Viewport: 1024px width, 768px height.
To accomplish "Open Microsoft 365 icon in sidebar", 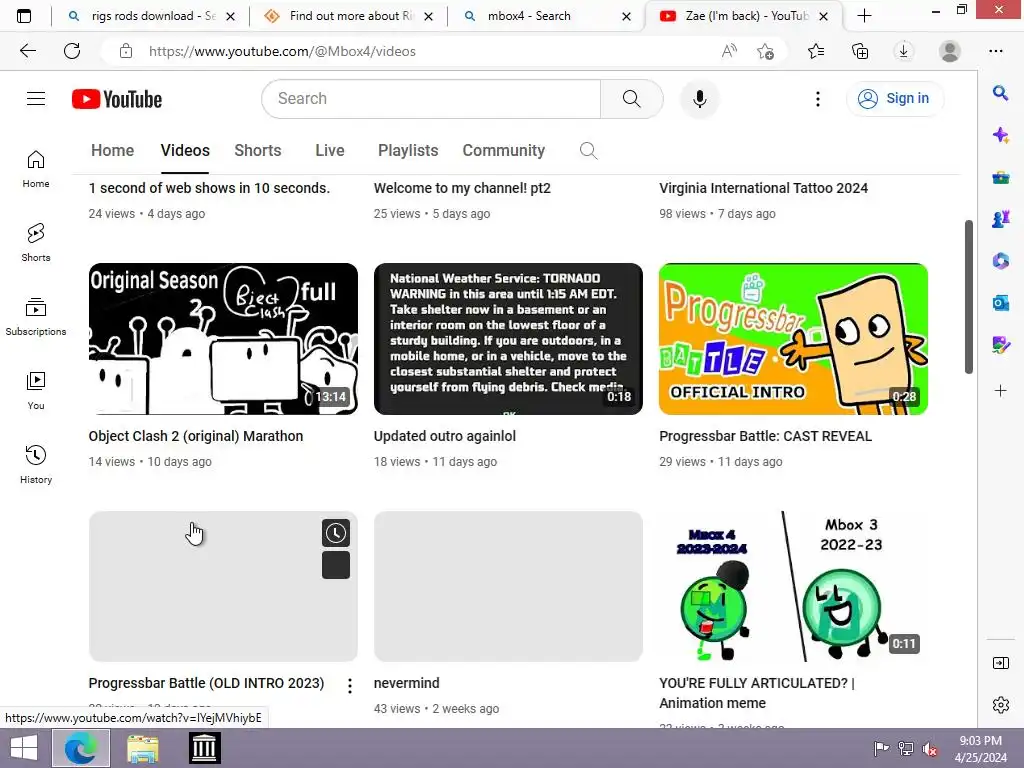I will pyautogui.click(x=1000, y=261).
